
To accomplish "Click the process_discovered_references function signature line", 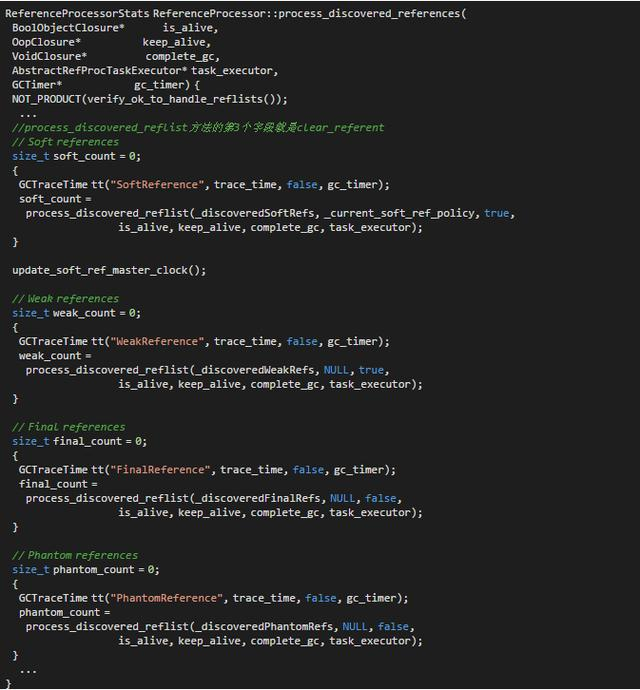I will pyautogui.click(x=235, y=14).
